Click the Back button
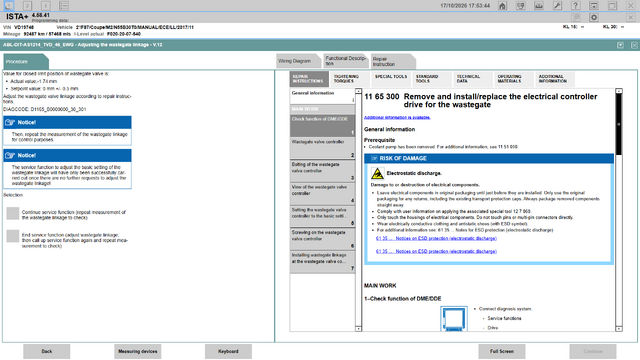 click(x=47, y=351)
